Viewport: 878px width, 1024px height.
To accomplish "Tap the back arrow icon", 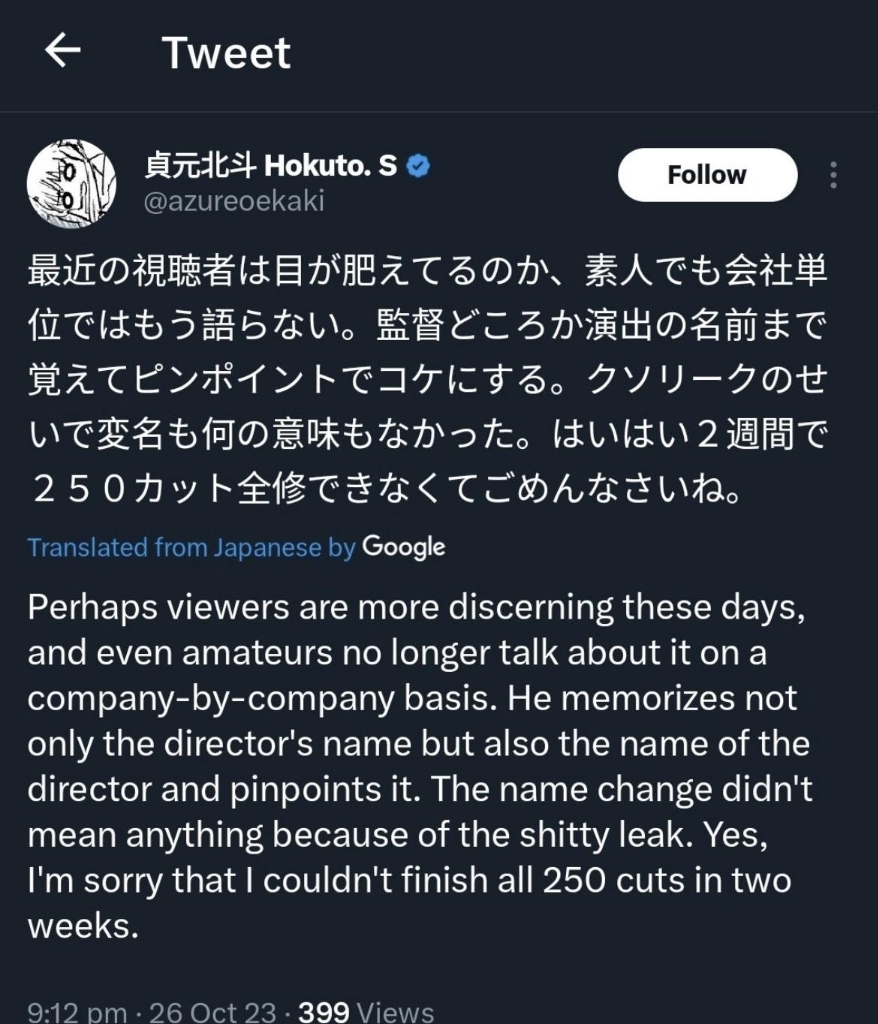I will (x=63, y=52).
